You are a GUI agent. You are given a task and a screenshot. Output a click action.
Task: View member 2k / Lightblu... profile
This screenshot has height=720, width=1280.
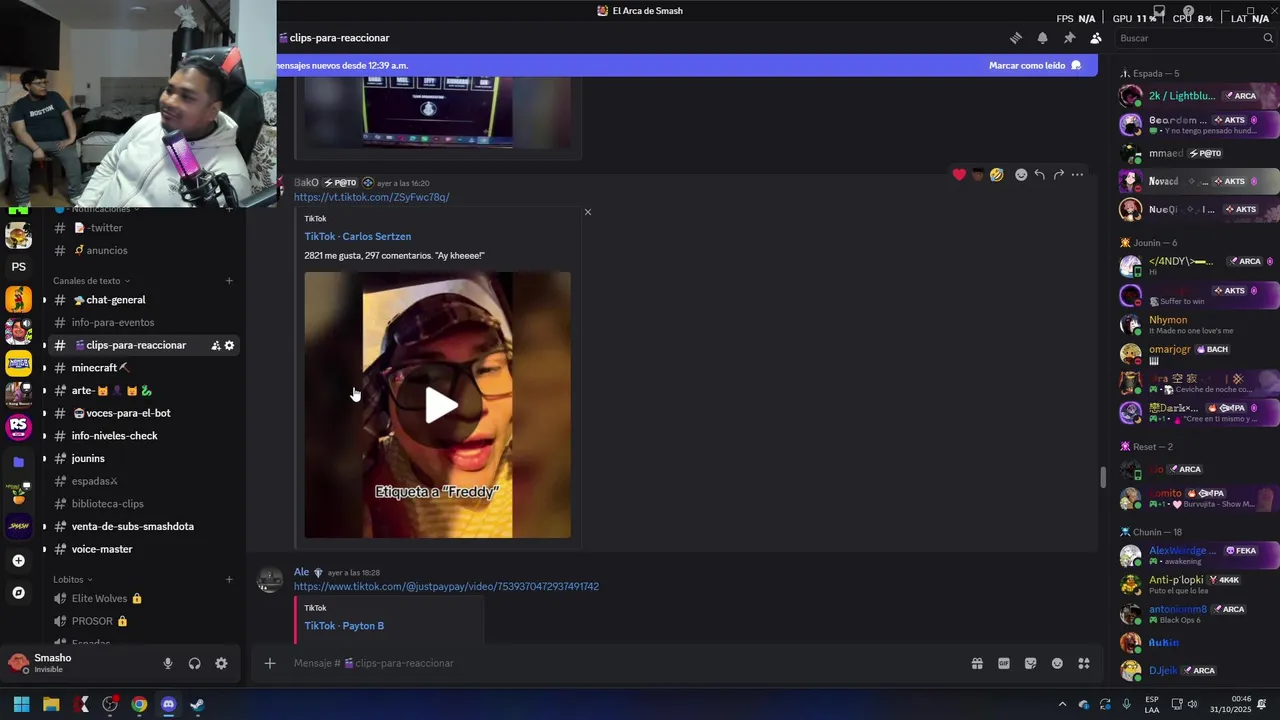(x=1198, y=96)
